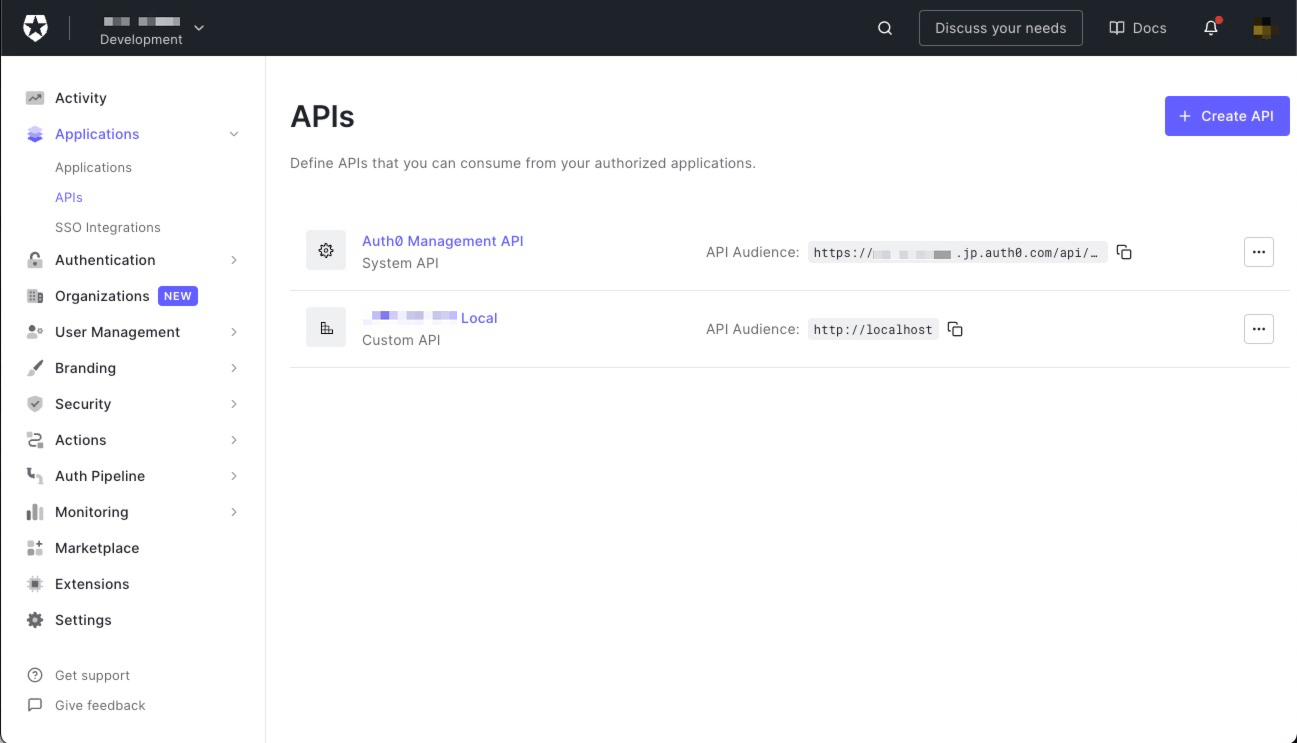Viewport: 1297px width, 743px height.
Task: Open the search magnifier icon
Action: pos(884,27)
